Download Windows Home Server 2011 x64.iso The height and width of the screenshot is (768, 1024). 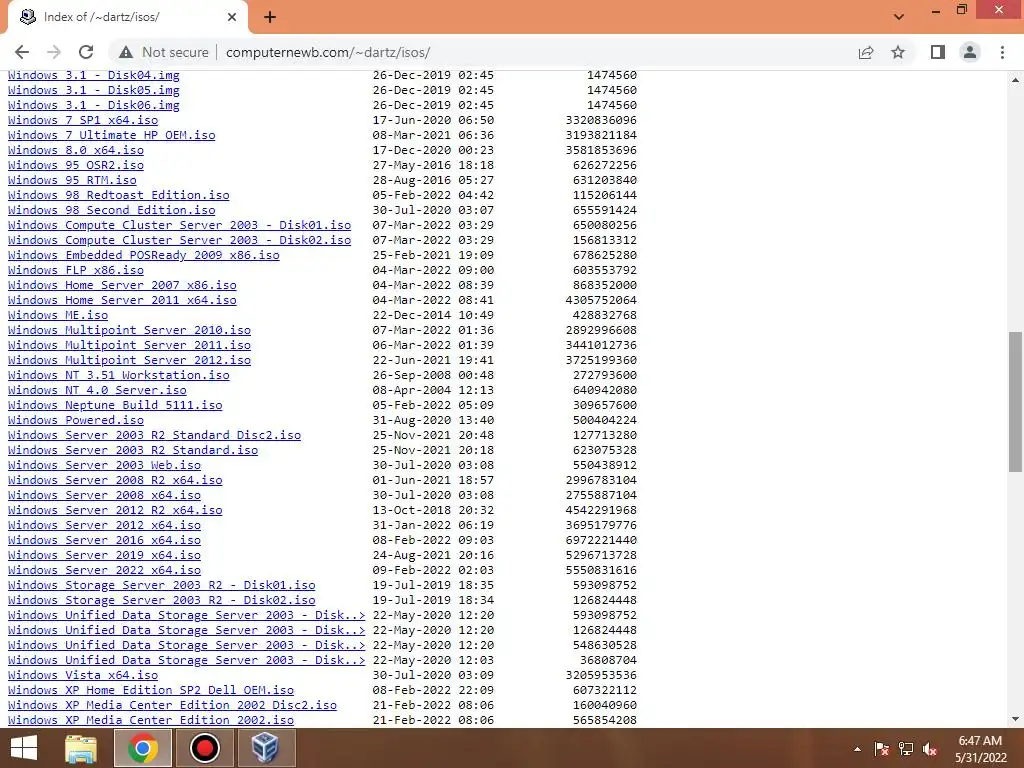[x=122, y=300]
